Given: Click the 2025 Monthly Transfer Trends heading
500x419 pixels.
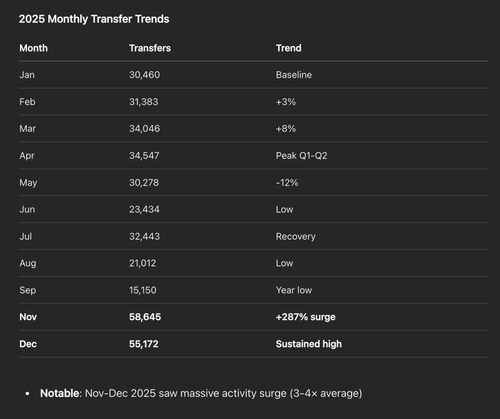Looking at the screenshot, I should (94, 19).
